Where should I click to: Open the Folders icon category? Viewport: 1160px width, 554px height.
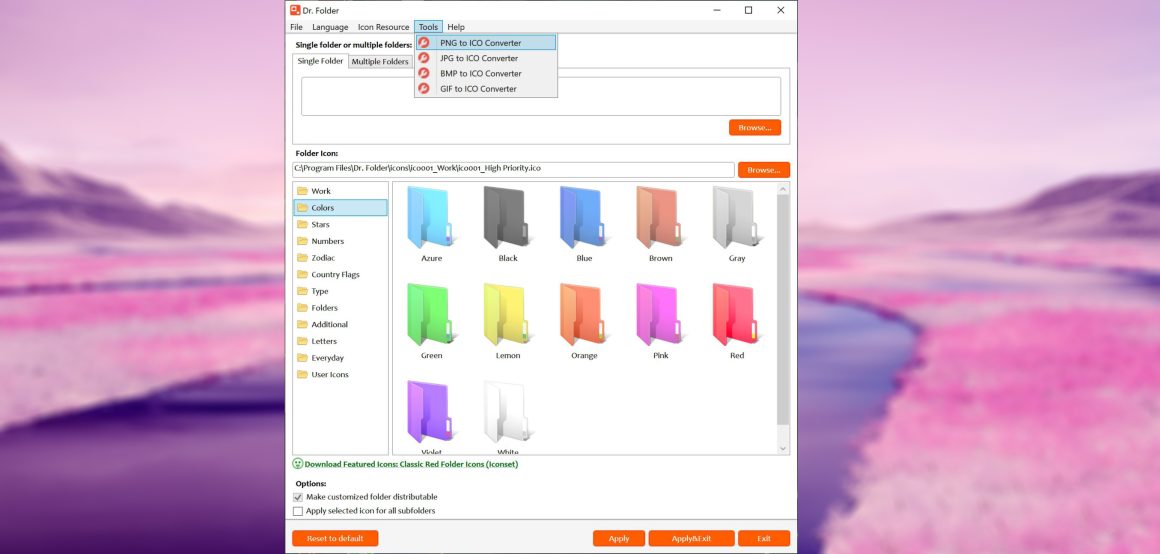(x=340, y=308)
